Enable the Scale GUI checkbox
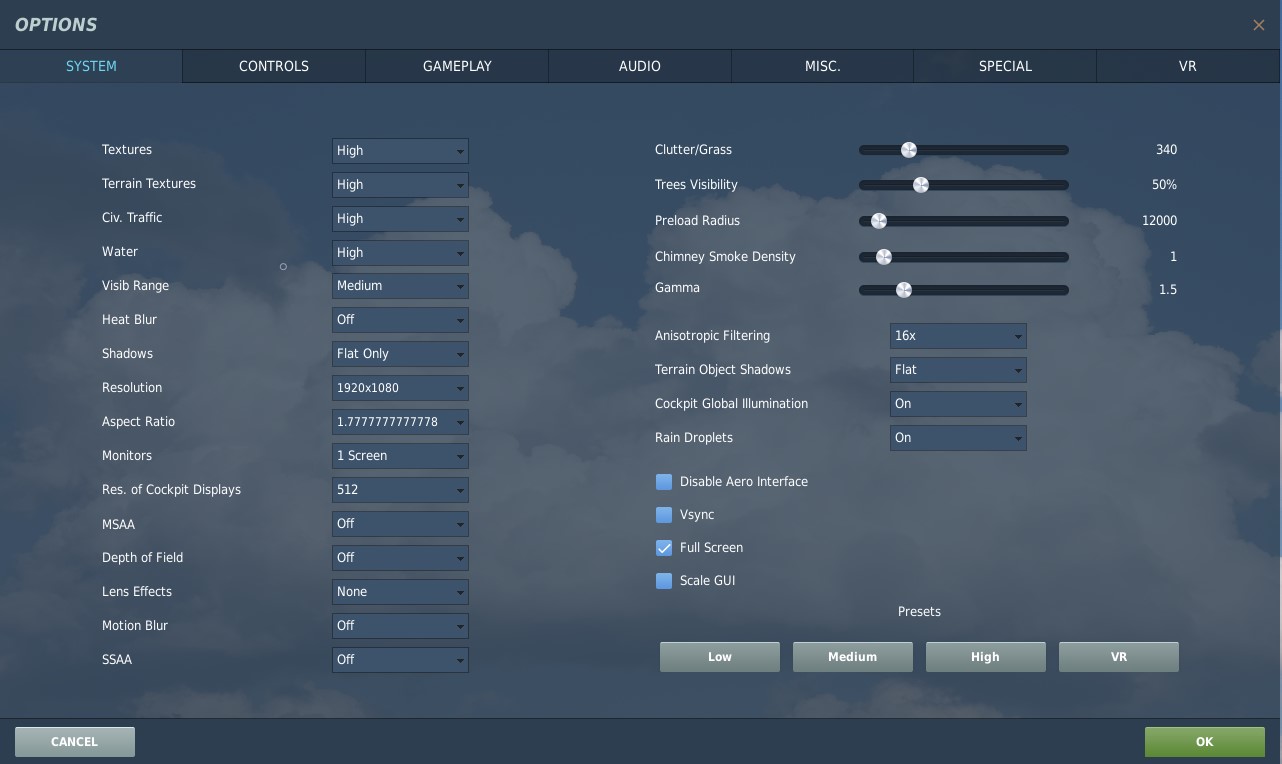 click(x=664, y=581)
